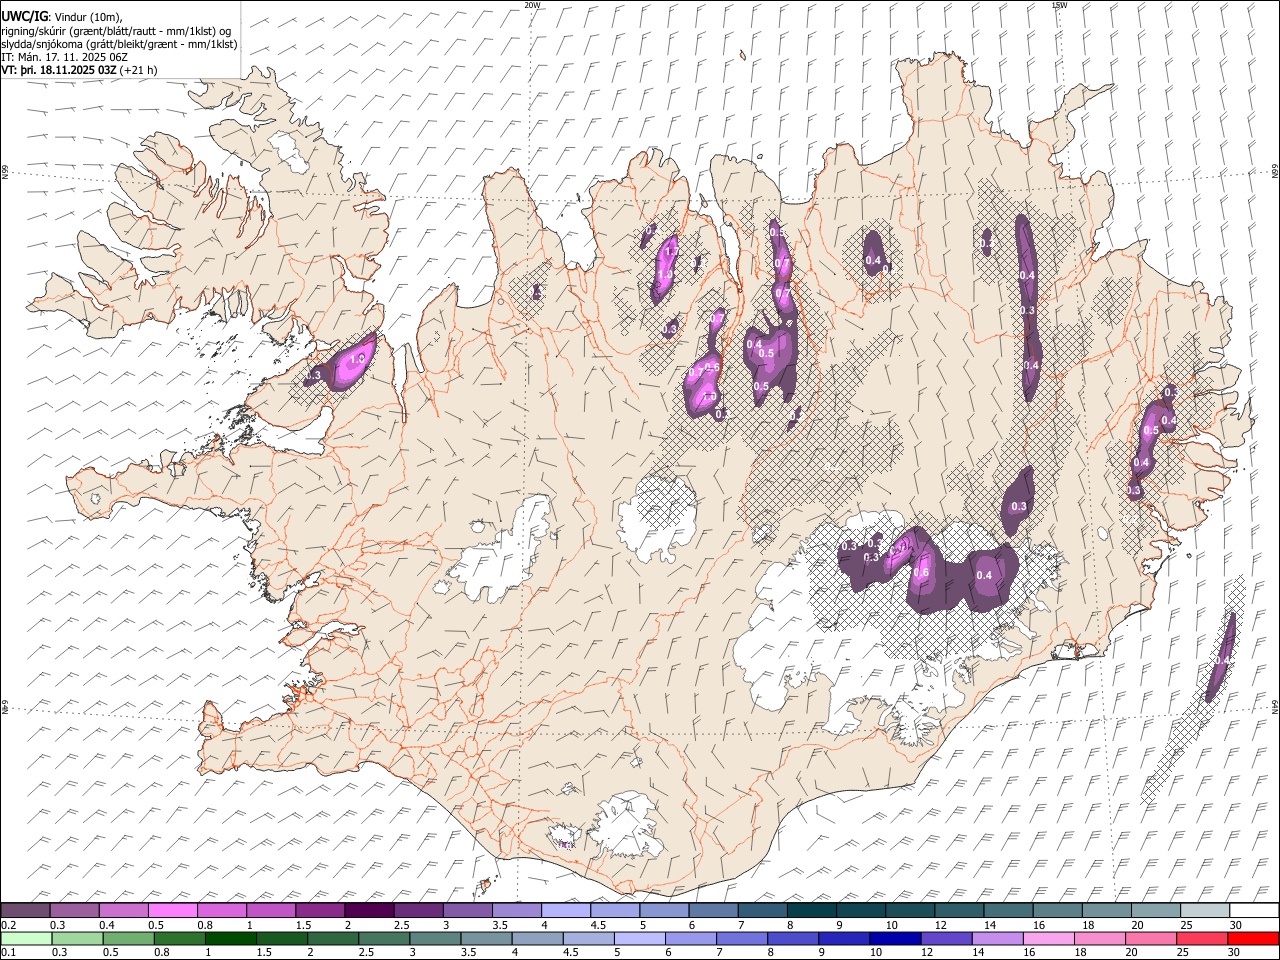Select lower legend darkest green swatch at 1
This screenshot has height=960, width=1280.
tap(230, 938)
